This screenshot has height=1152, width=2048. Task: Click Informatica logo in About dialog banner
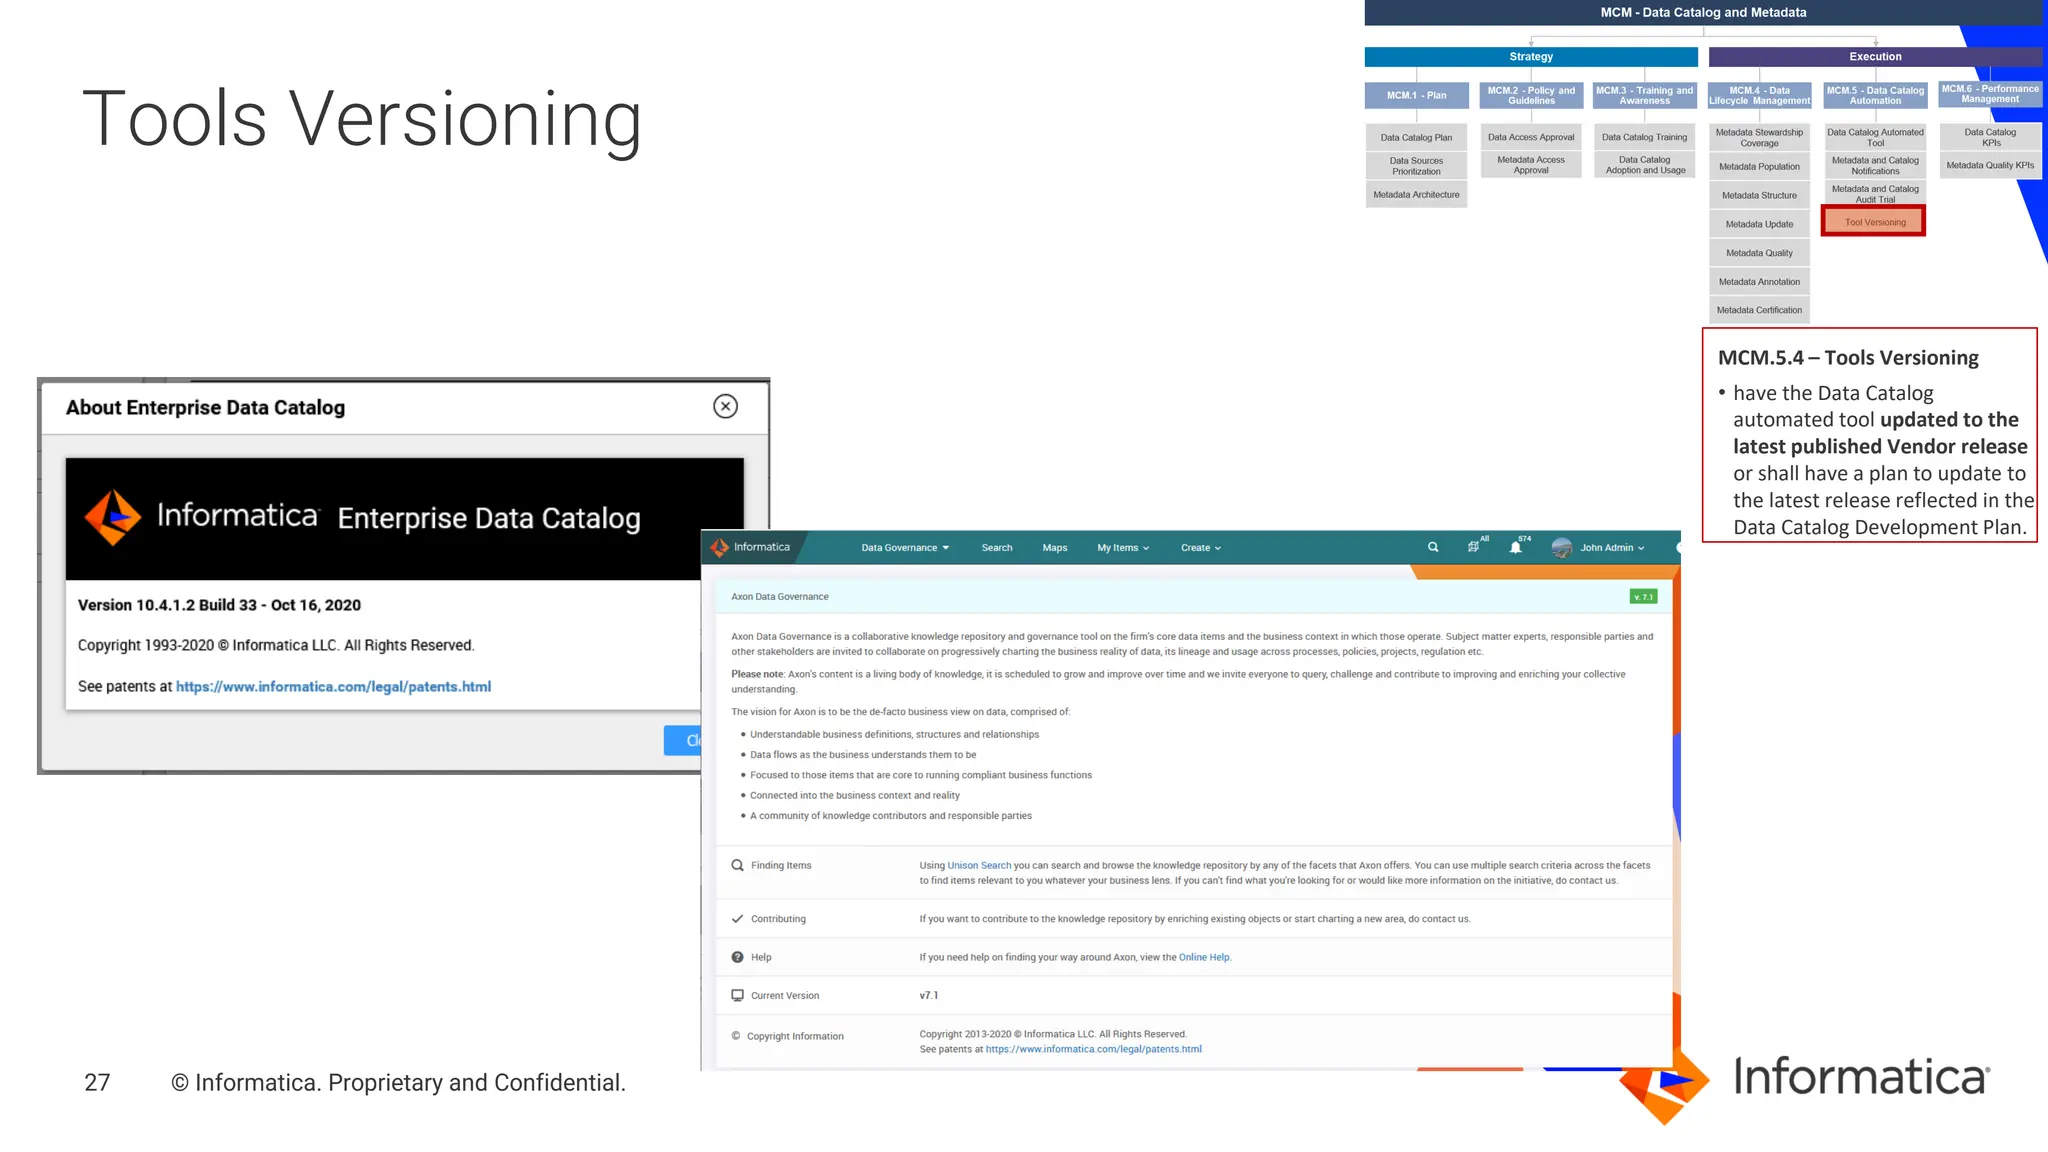click(201, 516)
